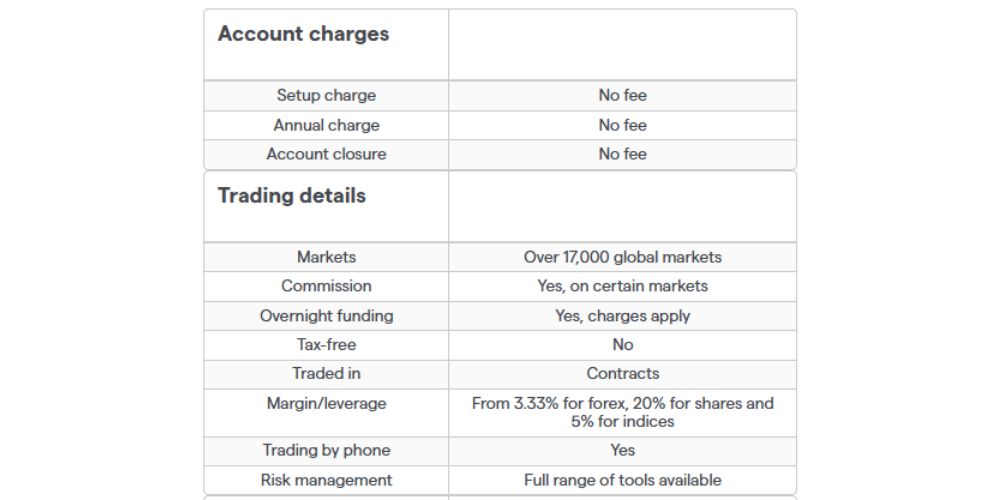
Task: Click the Full range of tools available cell
Action: tap(622, 480)
